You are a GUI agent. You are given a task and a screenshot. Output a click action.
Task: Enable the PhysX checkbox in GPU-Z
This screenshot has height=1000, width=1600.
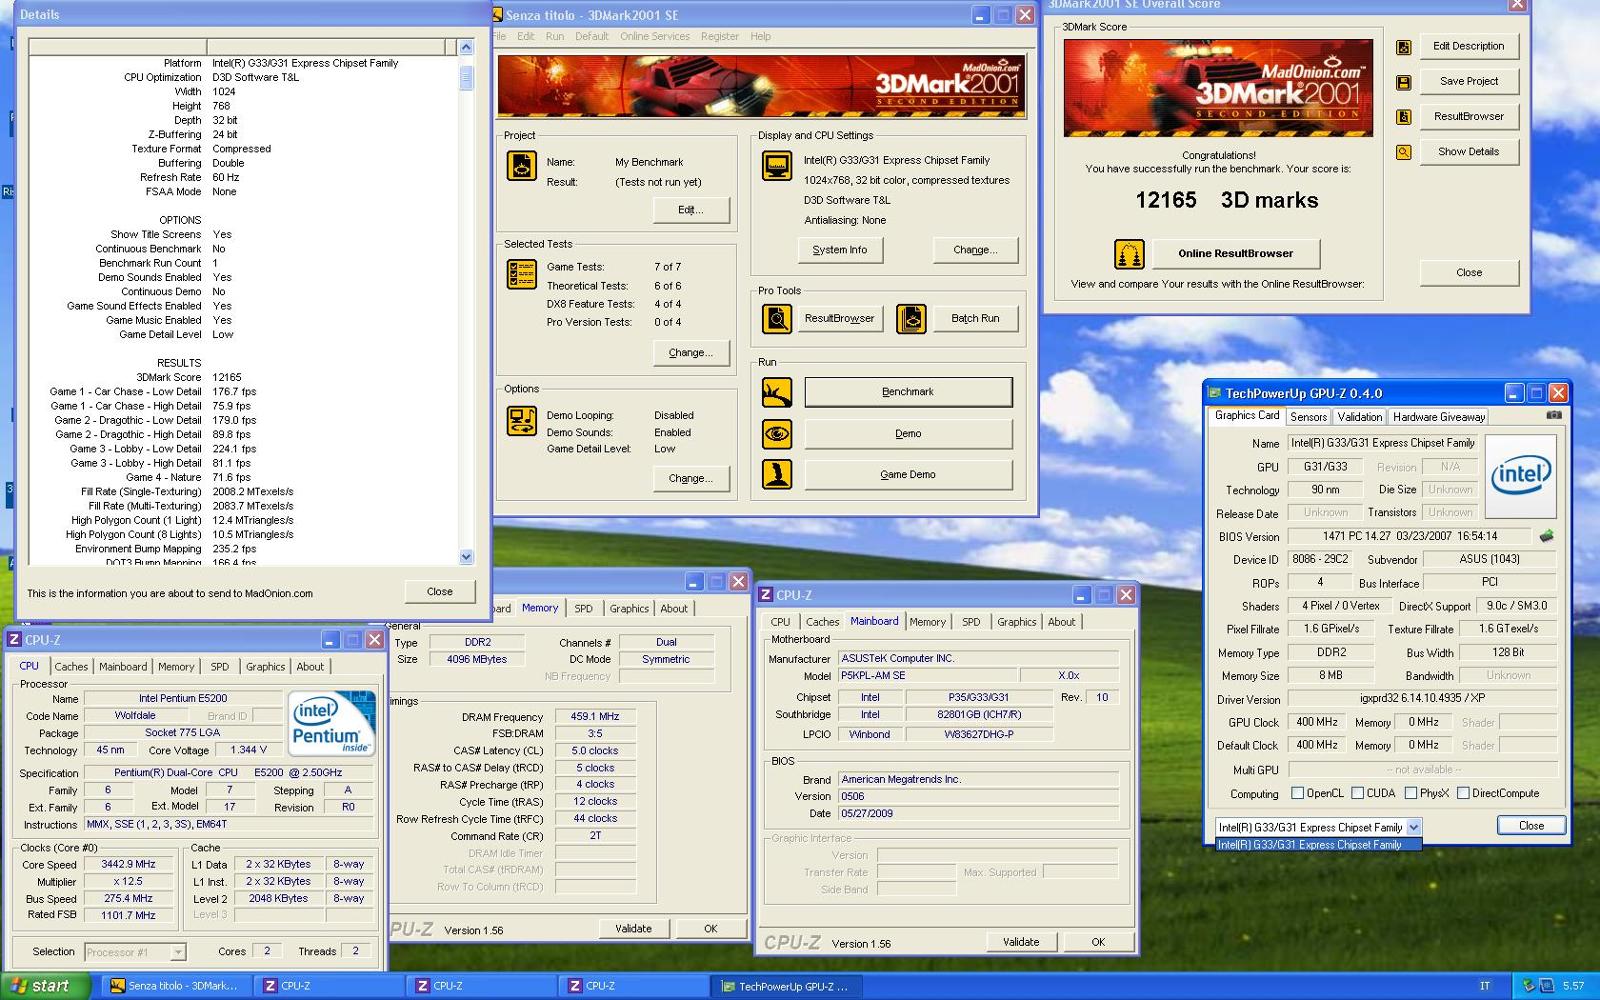(x=1410, y=793)
